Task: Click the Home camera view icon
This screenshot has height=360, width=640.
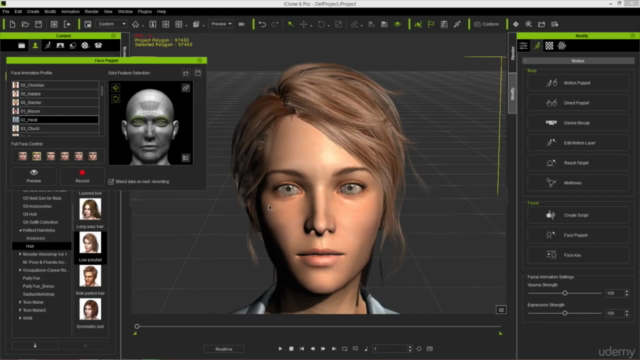Action: coord(136,24)
